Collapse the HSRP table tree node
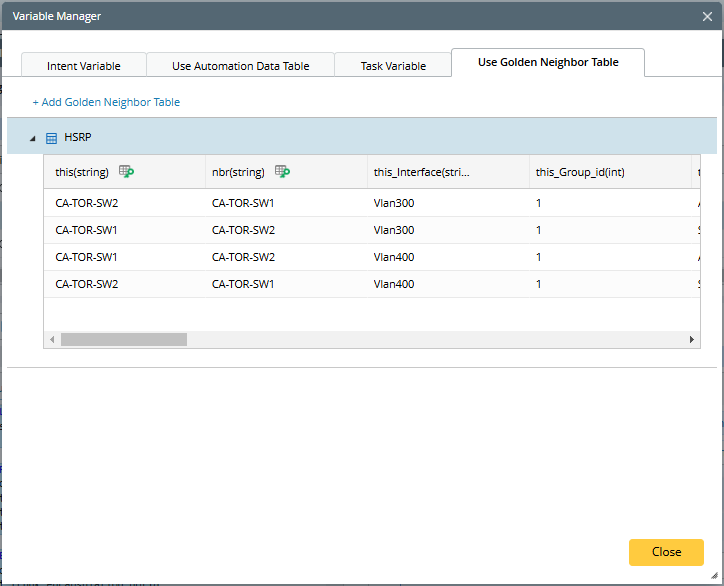The height and width of the screenshot is (586, 724). click(32, 138)
